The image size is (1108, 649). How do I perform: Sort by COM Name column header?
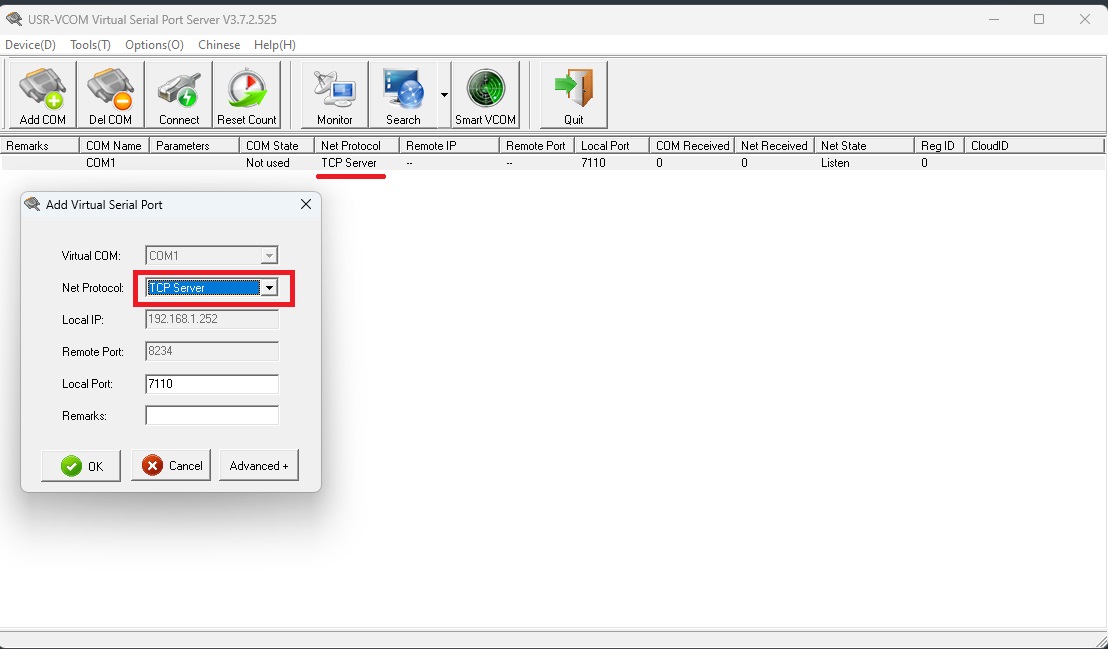(114, 146)
